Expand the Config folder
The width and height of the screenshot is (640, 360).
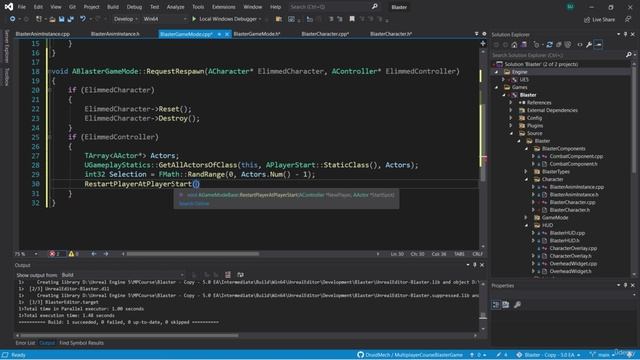(x=511, y=118)
